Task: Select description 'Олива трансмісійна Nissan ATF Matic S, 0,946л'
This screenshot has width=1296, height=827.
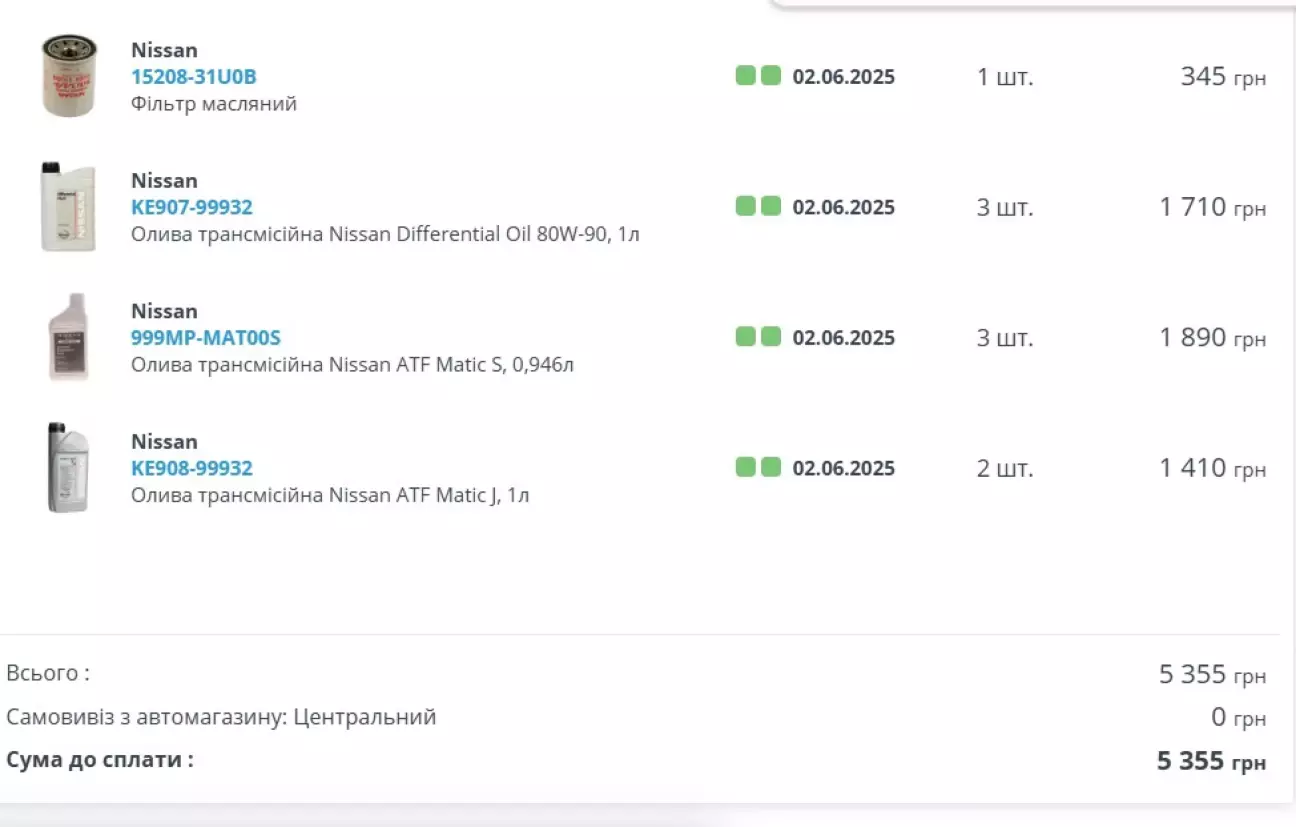Action: coord(352,365)
